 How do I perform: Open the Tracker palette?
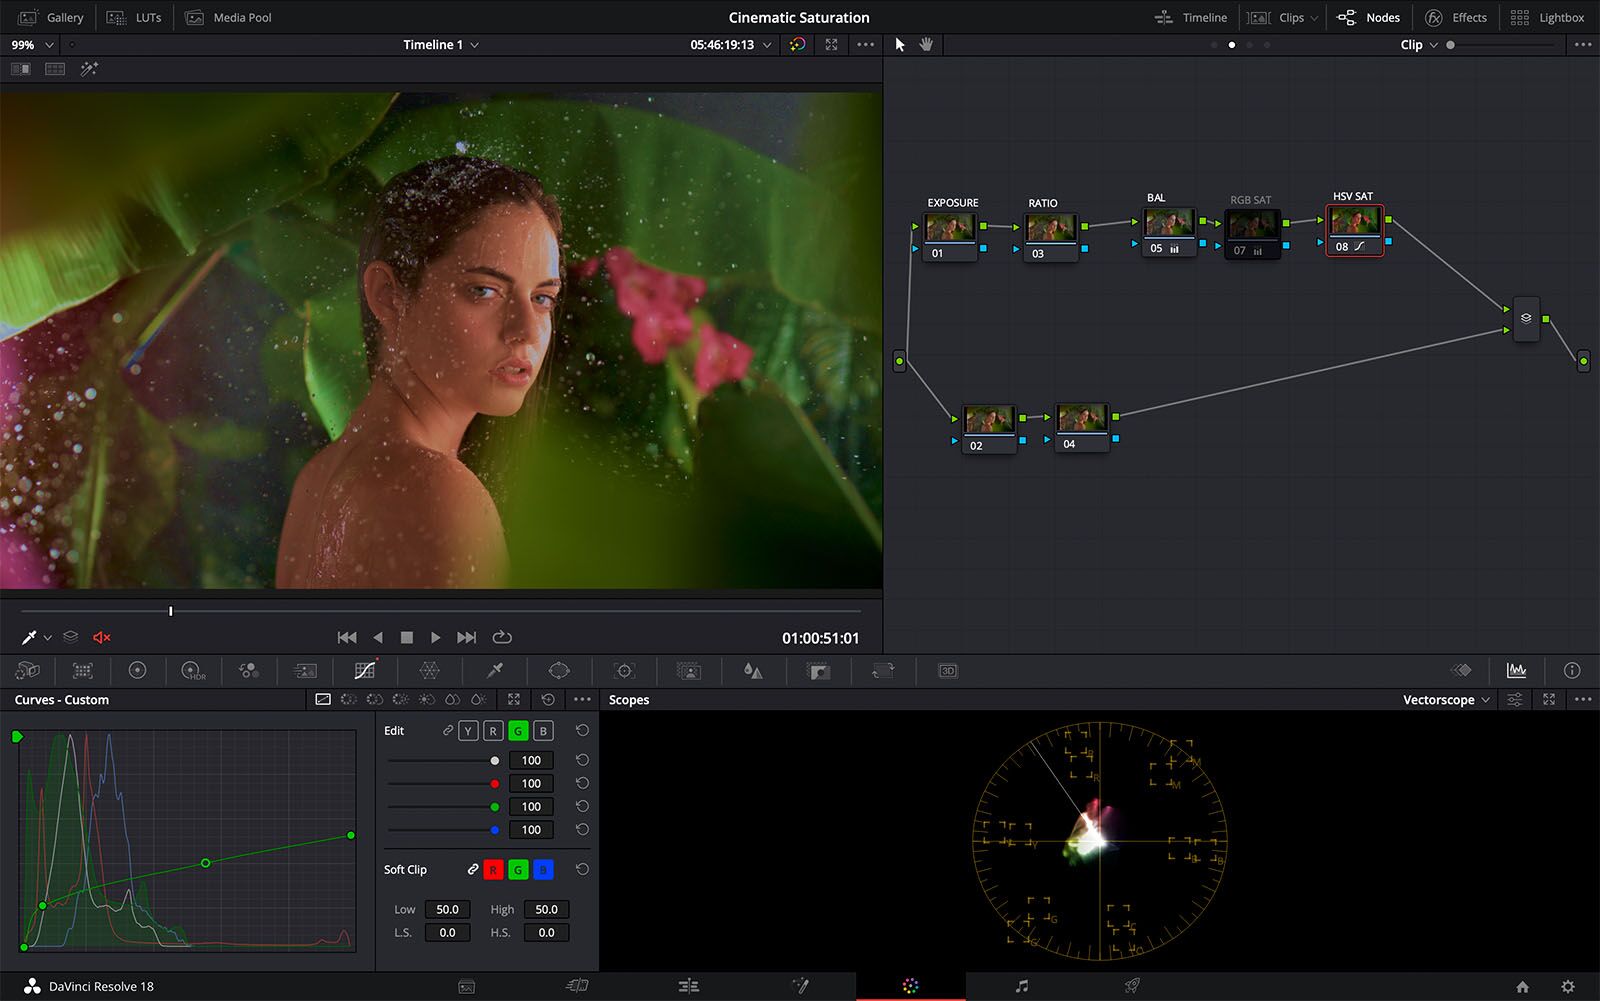[x=624, y=670]
